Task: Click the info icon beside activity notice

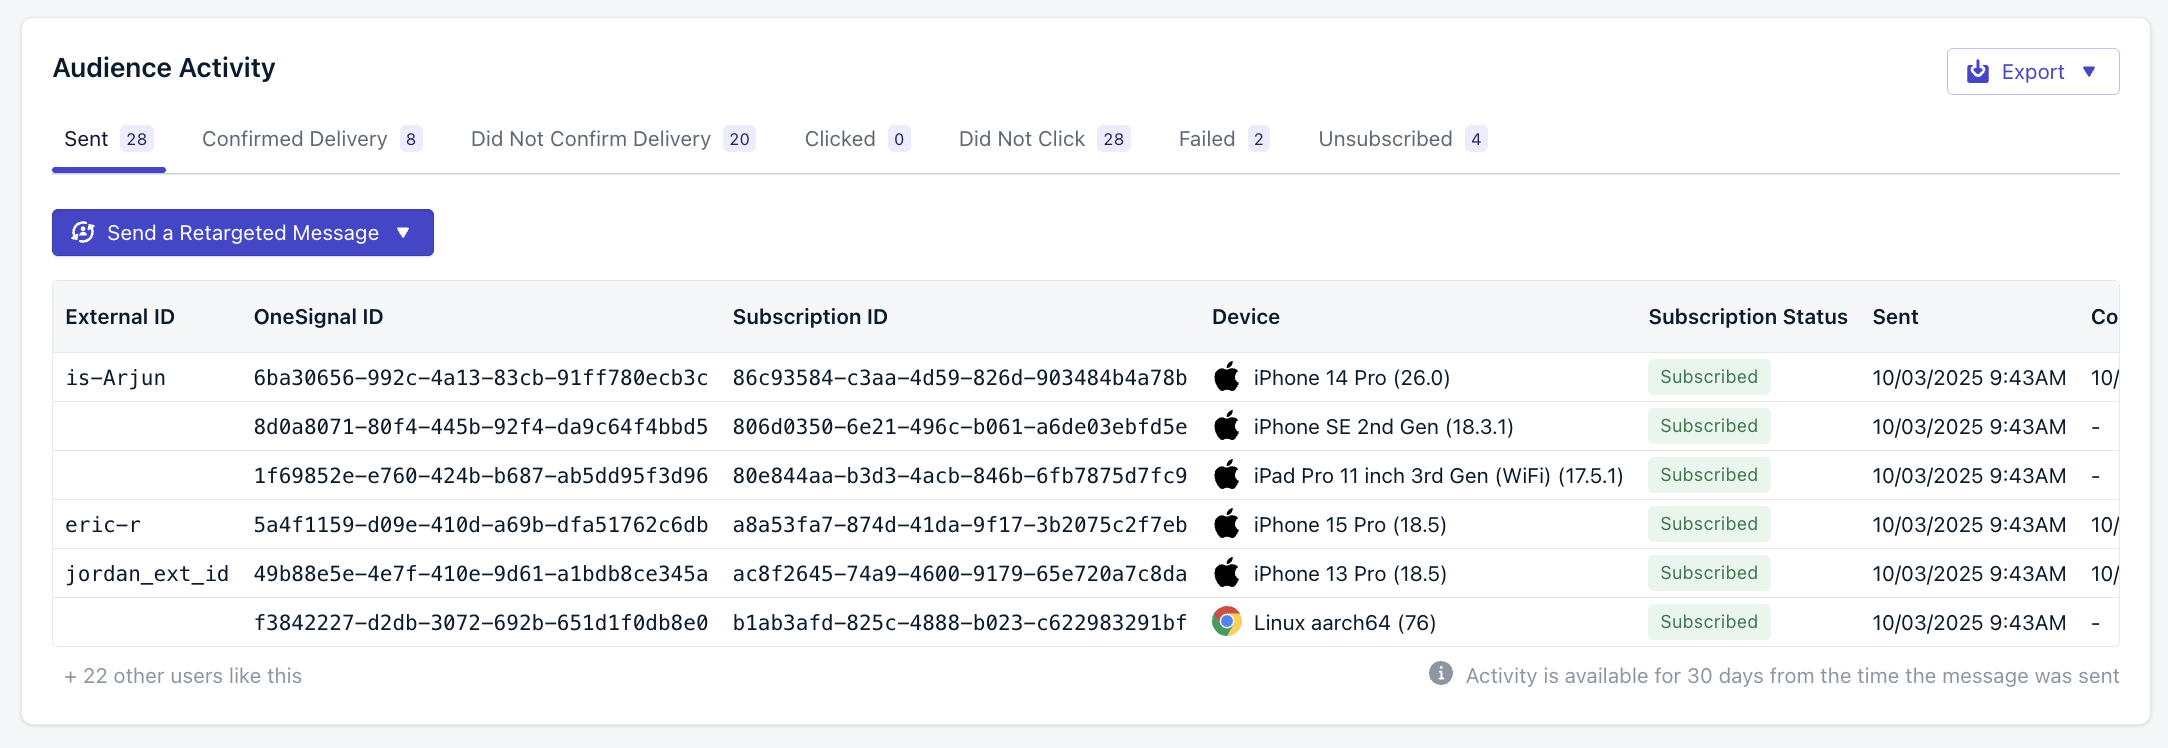Action: pyautogui.click(x=1440, y=674)
